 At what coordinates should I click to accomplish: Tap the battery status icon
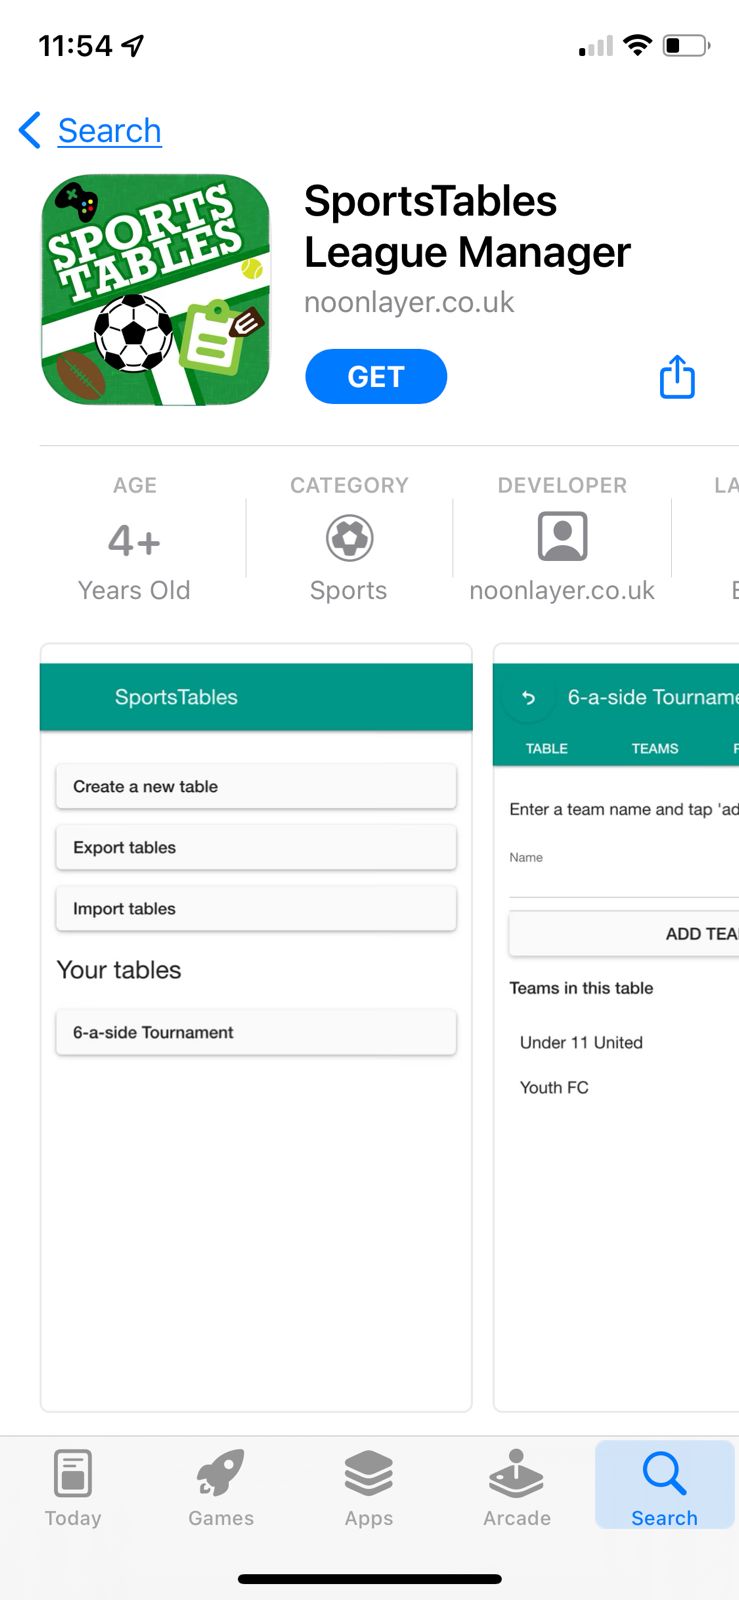pyautogui.click(x=687, y=45)
